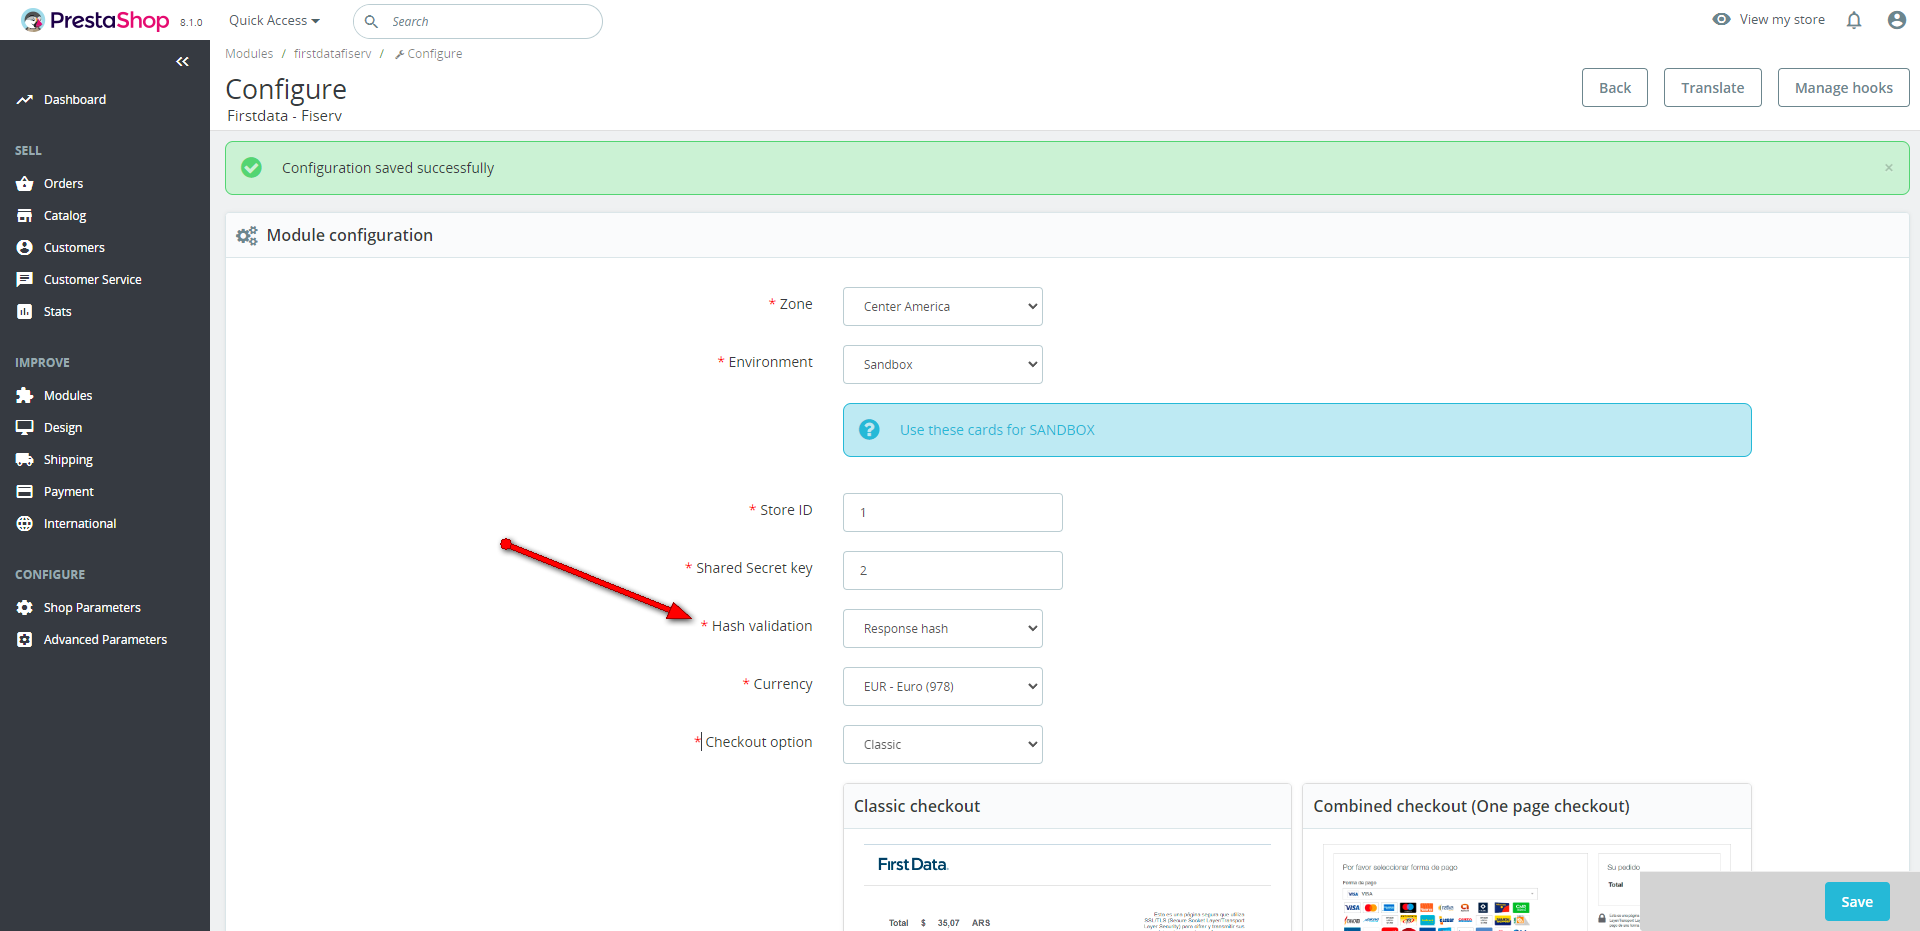This screenshot has width=1920, height=931.
Task: Click the Shared Secret key field
Action: coord(953,571)
